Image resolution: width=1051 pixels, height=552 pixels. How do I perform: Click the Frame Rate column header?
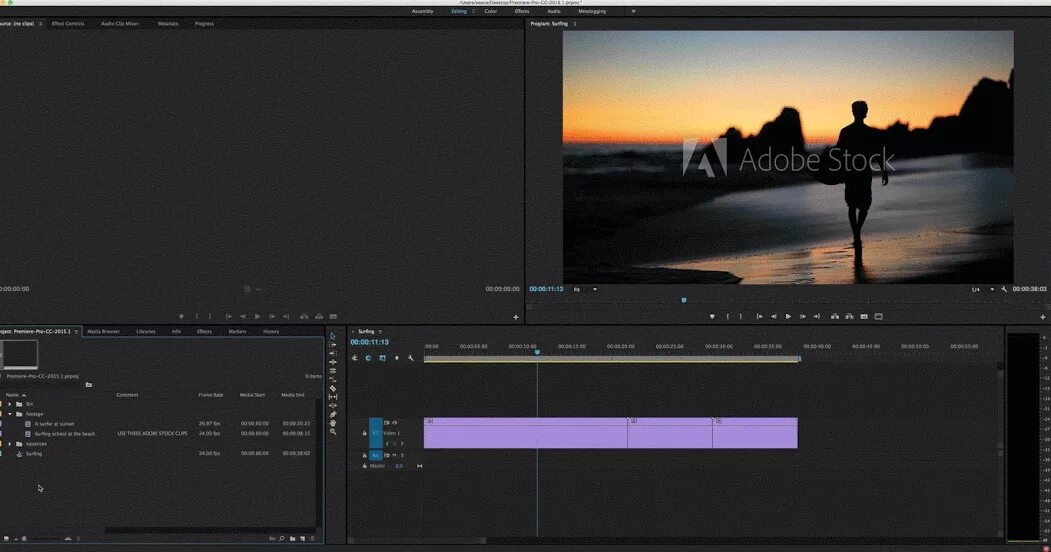click(x=210, y=395)
